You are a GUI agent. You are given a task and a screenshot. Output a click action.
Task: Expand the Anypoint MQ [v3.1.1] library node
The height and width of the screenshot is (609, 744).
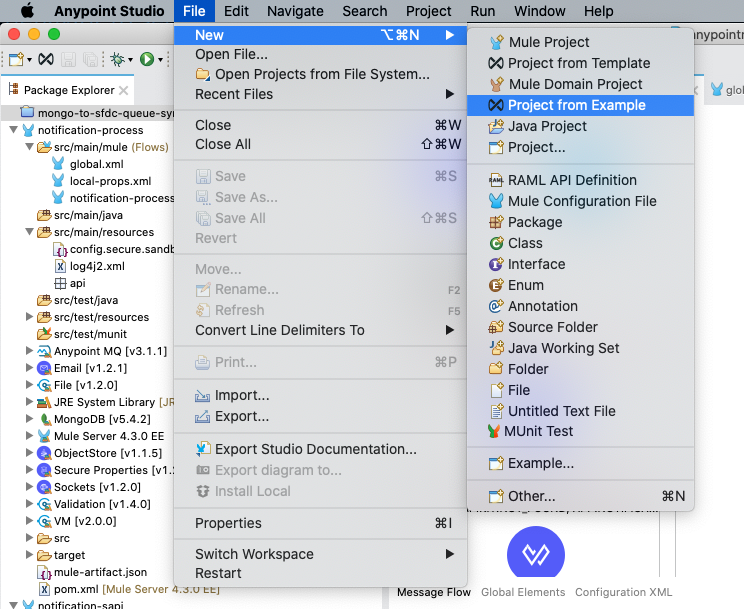coord(29,351)
